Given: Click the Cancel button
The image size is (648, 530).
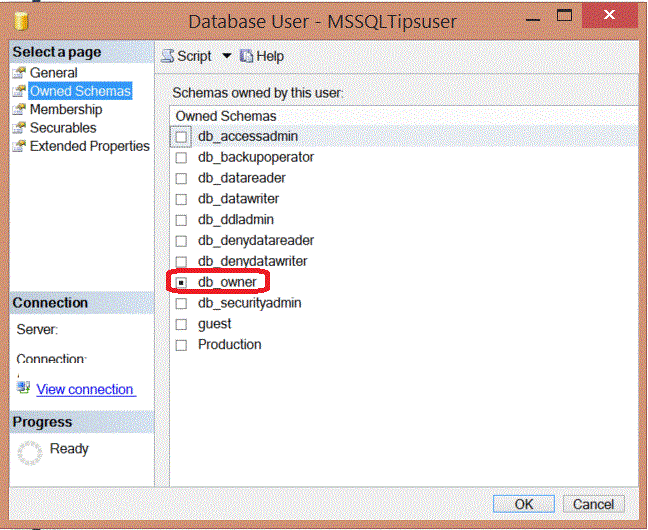Looking at the screenshot, I should [593, 504].
